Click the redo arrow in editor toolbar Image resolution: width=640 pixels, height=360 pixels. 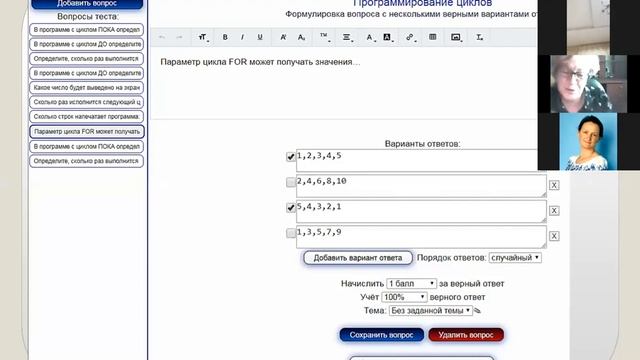(x=179, y=37)
